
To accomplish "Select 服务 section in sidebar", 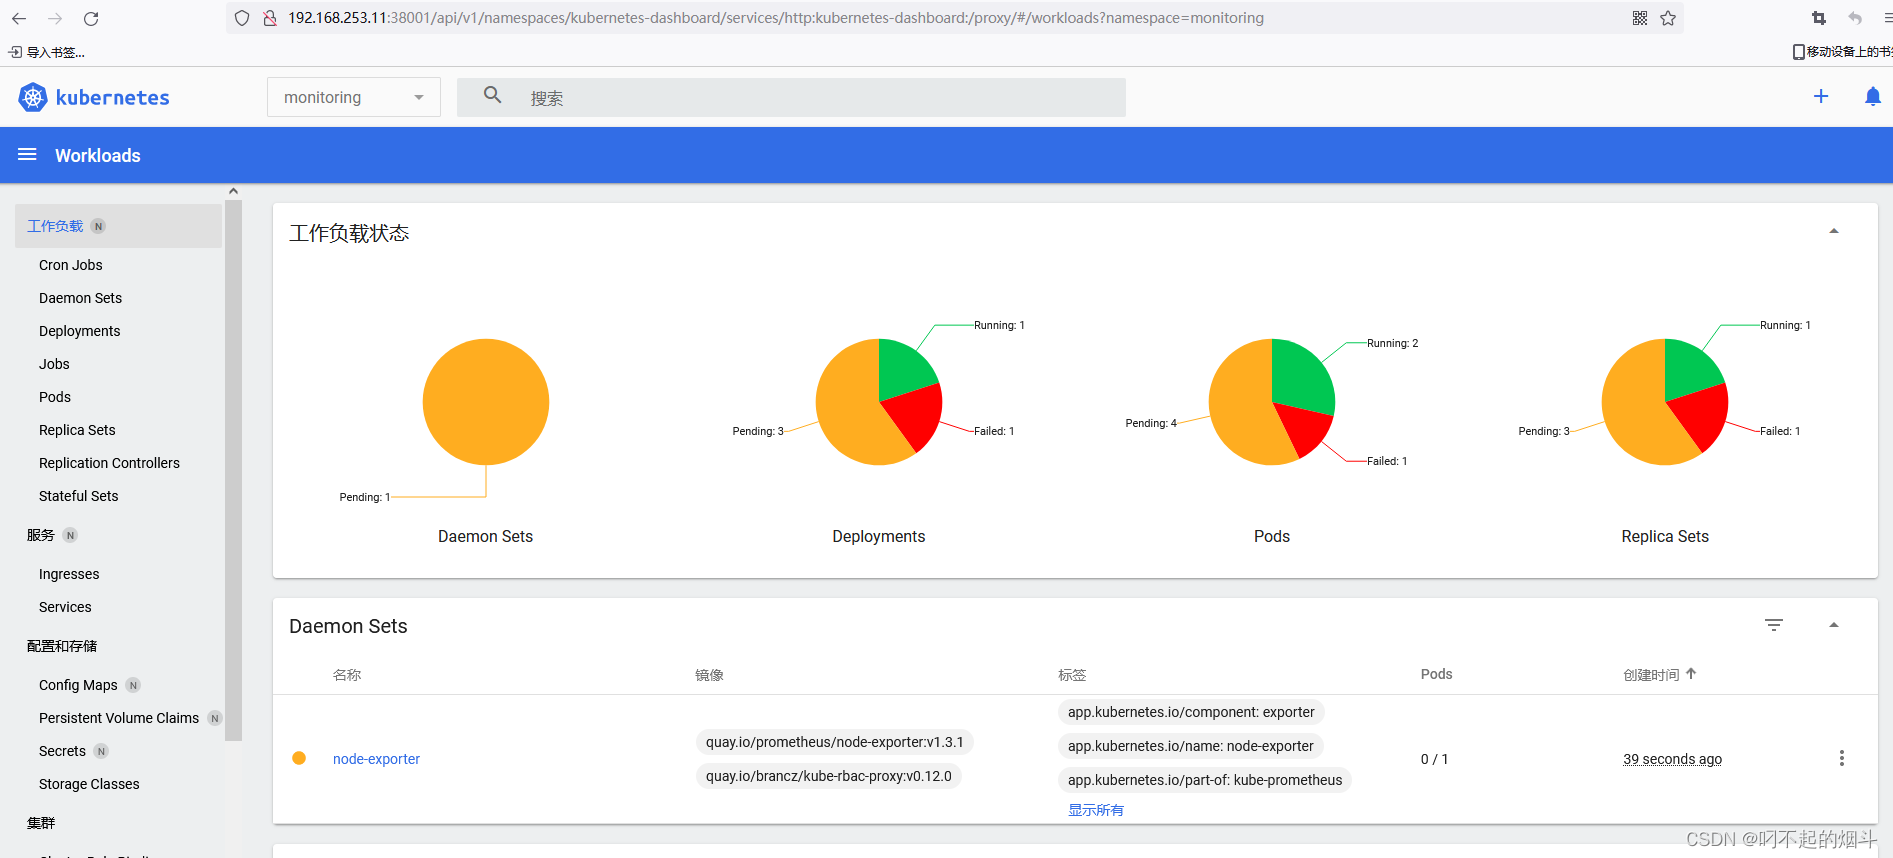I will point(41,535).
